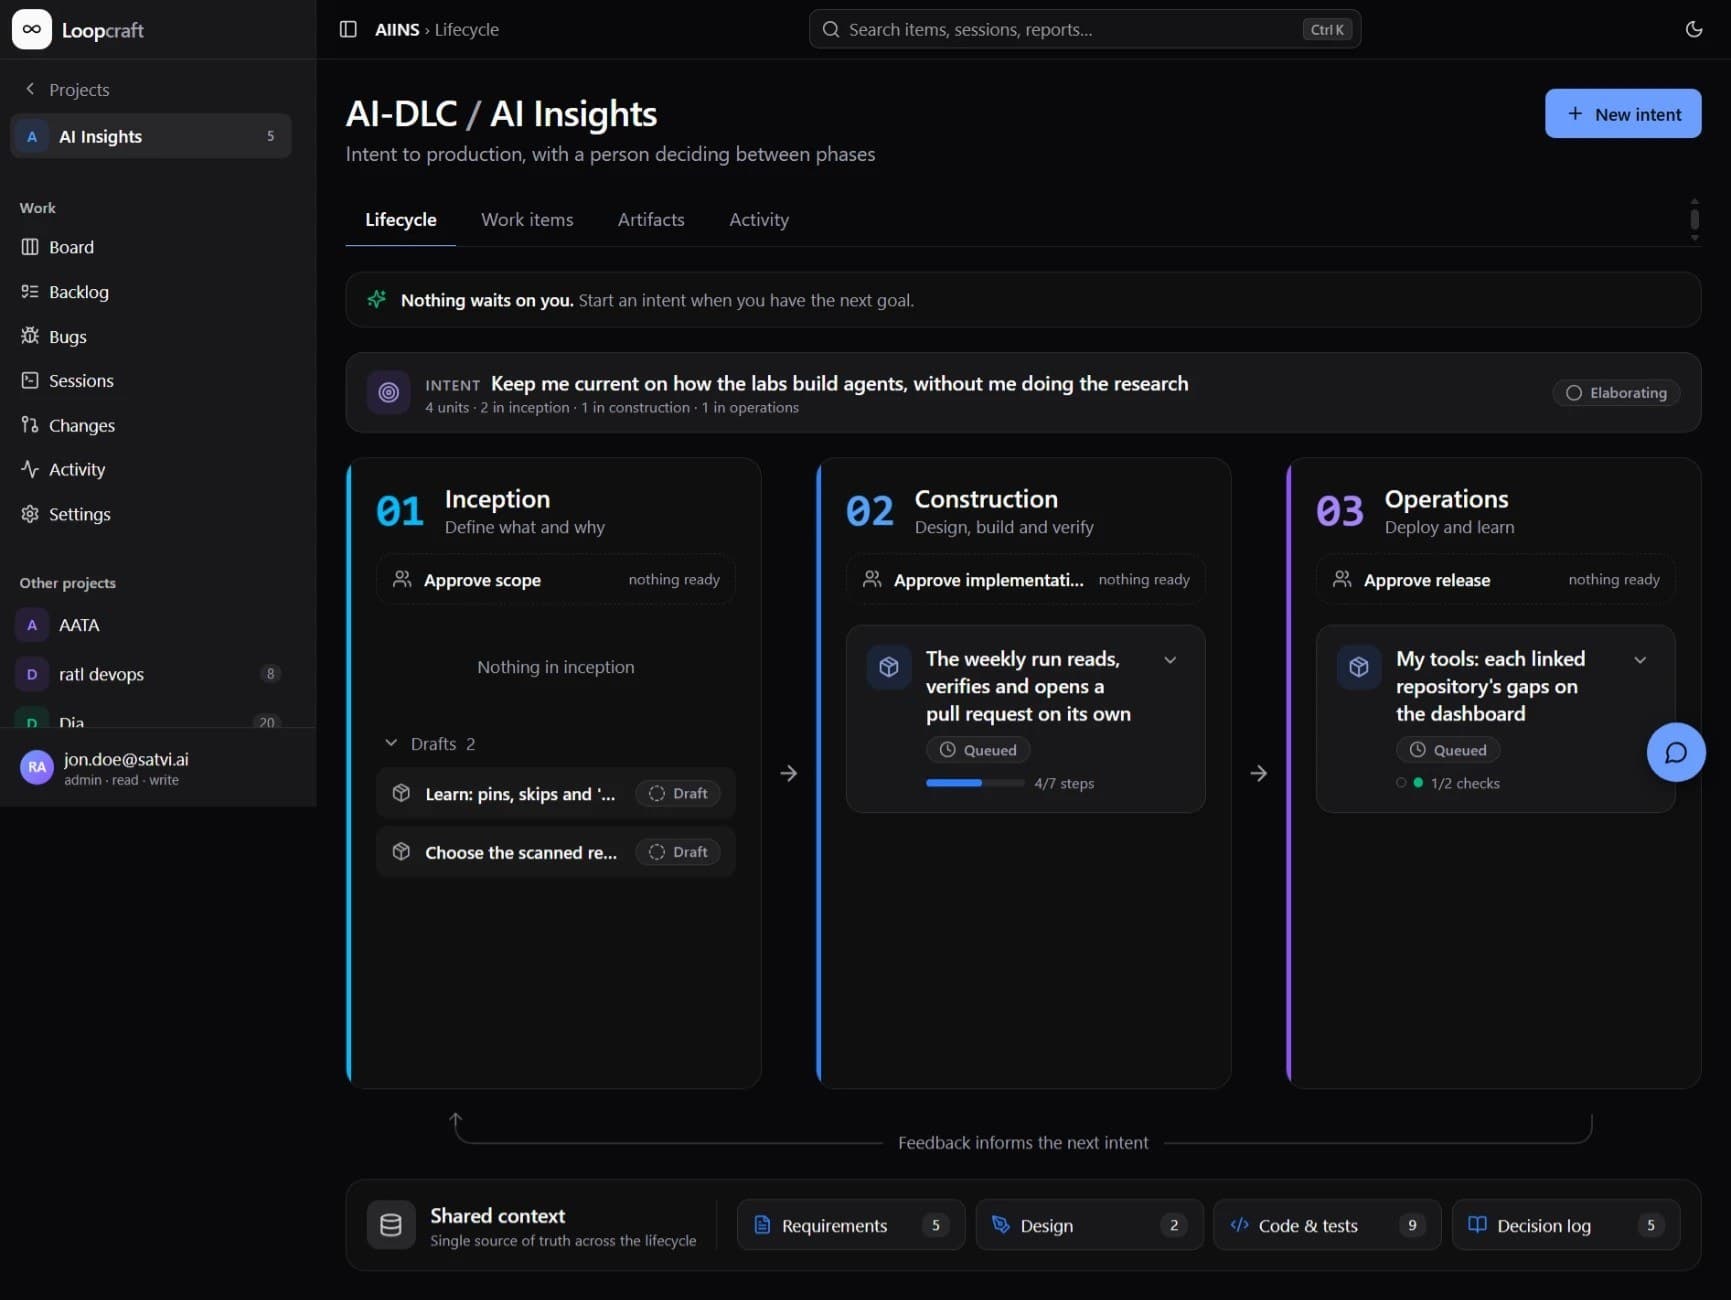The height and width of the screenshot is (1300, 1731).
Task: Switch theme with the moon icon
Action: [1694, 29]
